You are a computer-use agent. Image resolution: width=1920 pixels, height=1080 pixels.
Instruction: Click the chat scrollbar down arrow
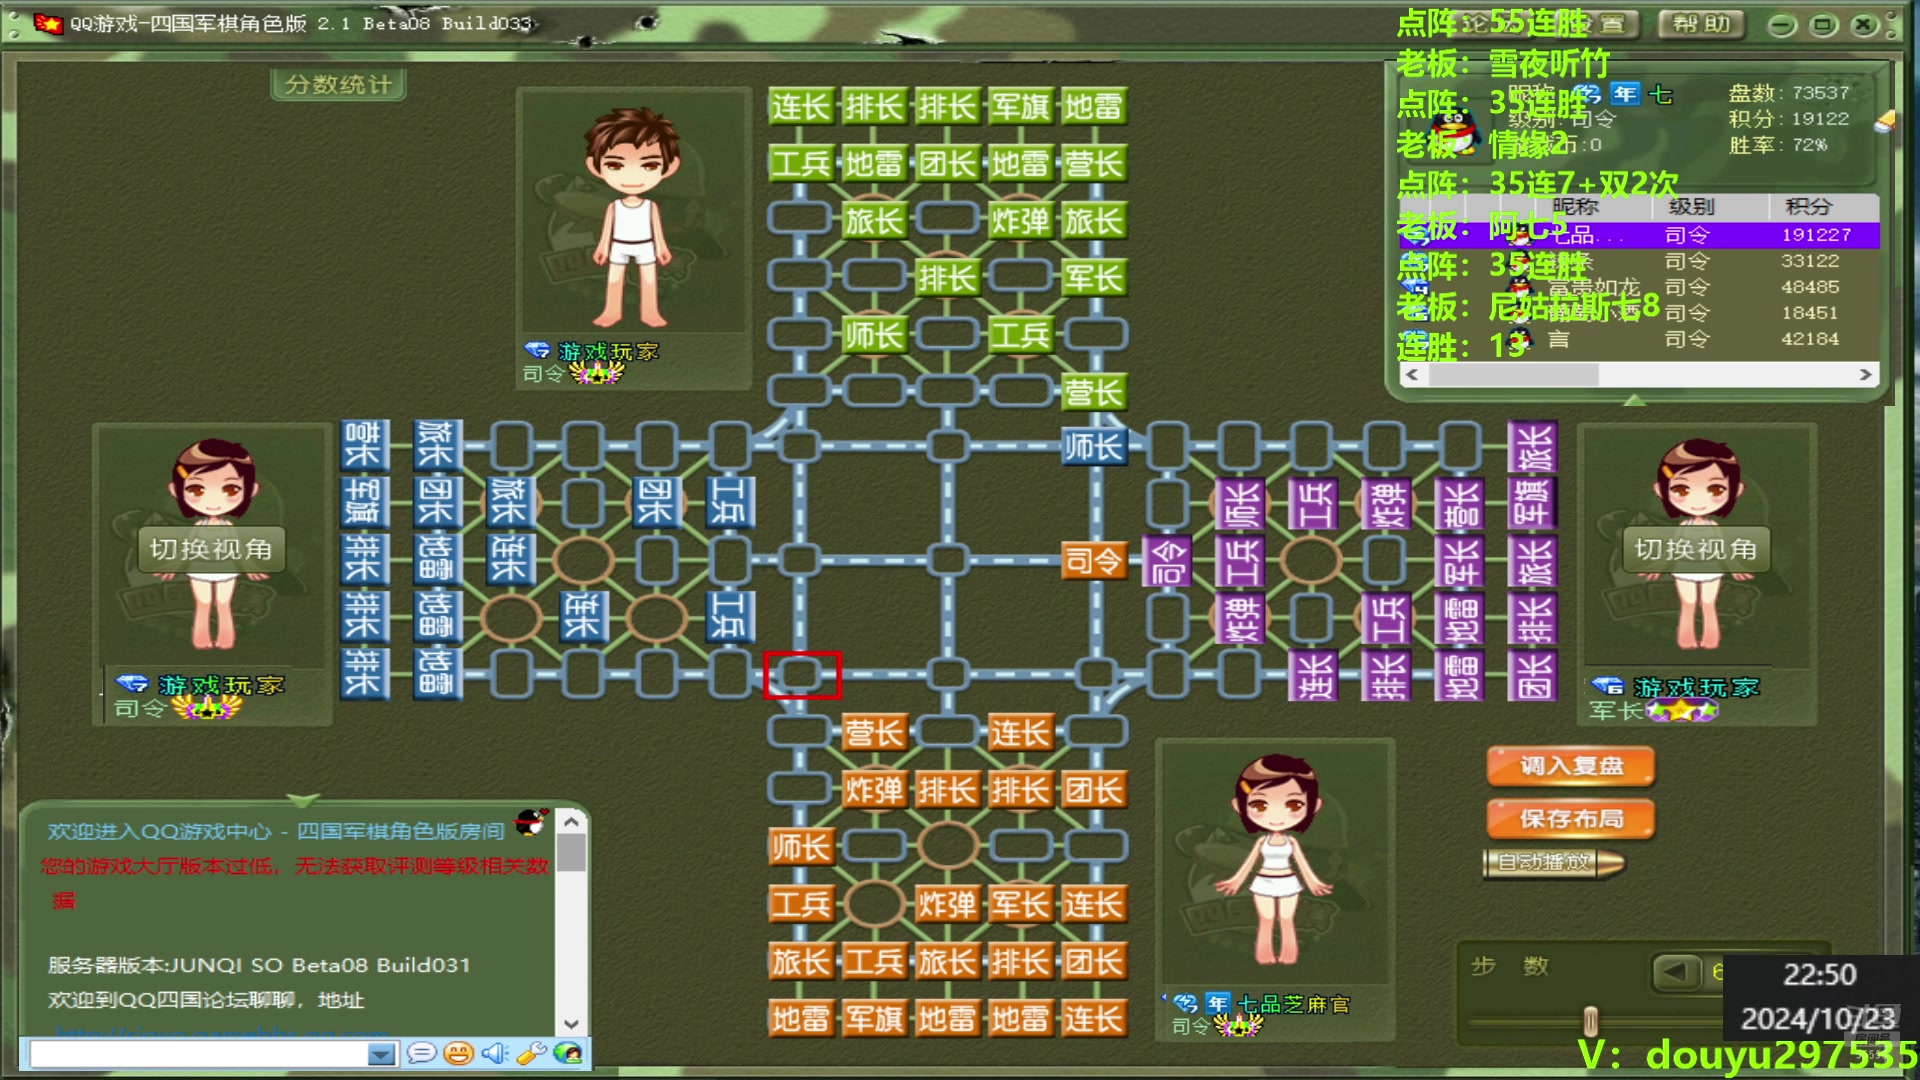[571, 1024]
